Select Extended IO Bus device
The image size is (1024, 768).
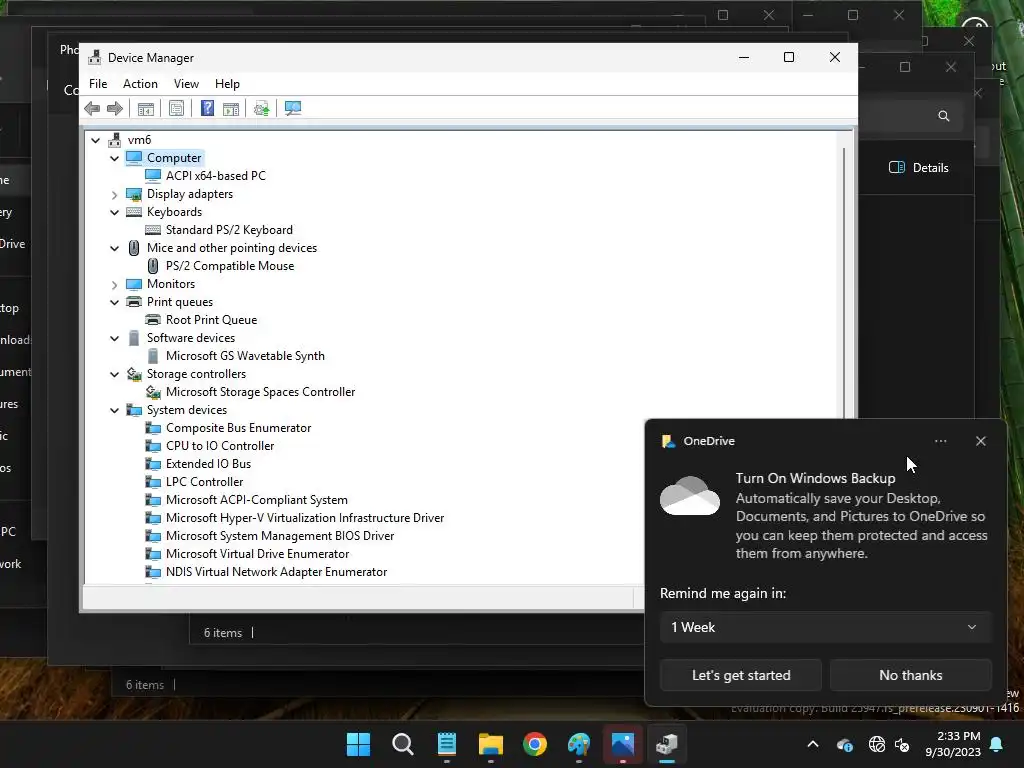tap(208, 464)
